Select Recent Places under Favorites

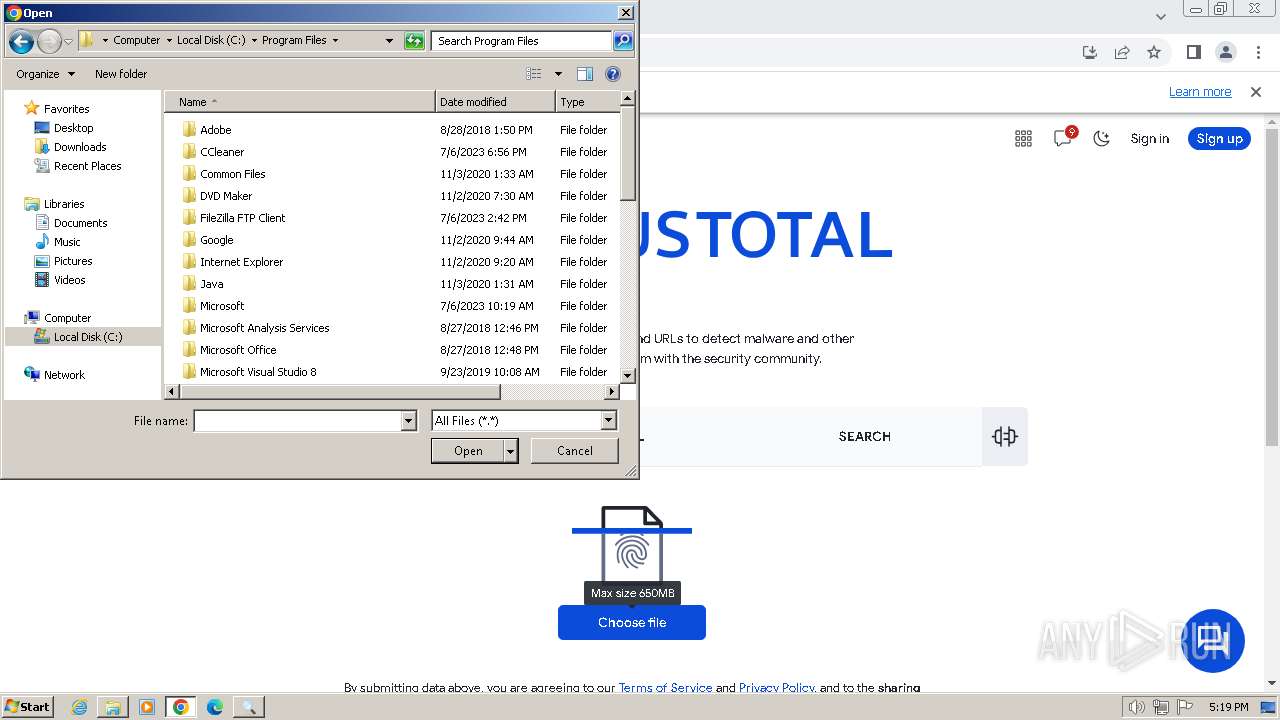[87, 166]
